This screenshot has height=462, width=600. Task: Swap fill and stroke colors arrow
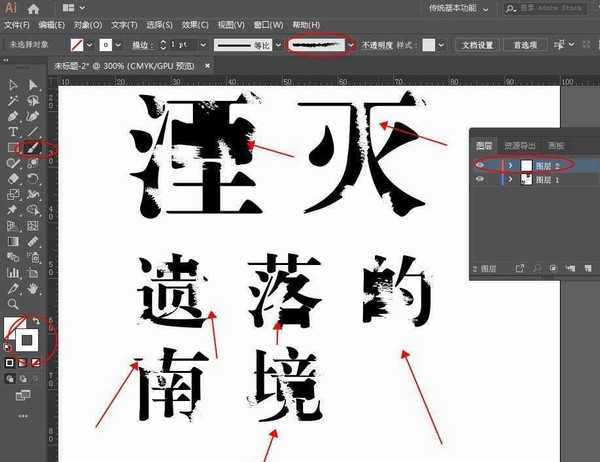tap(36, 321)
